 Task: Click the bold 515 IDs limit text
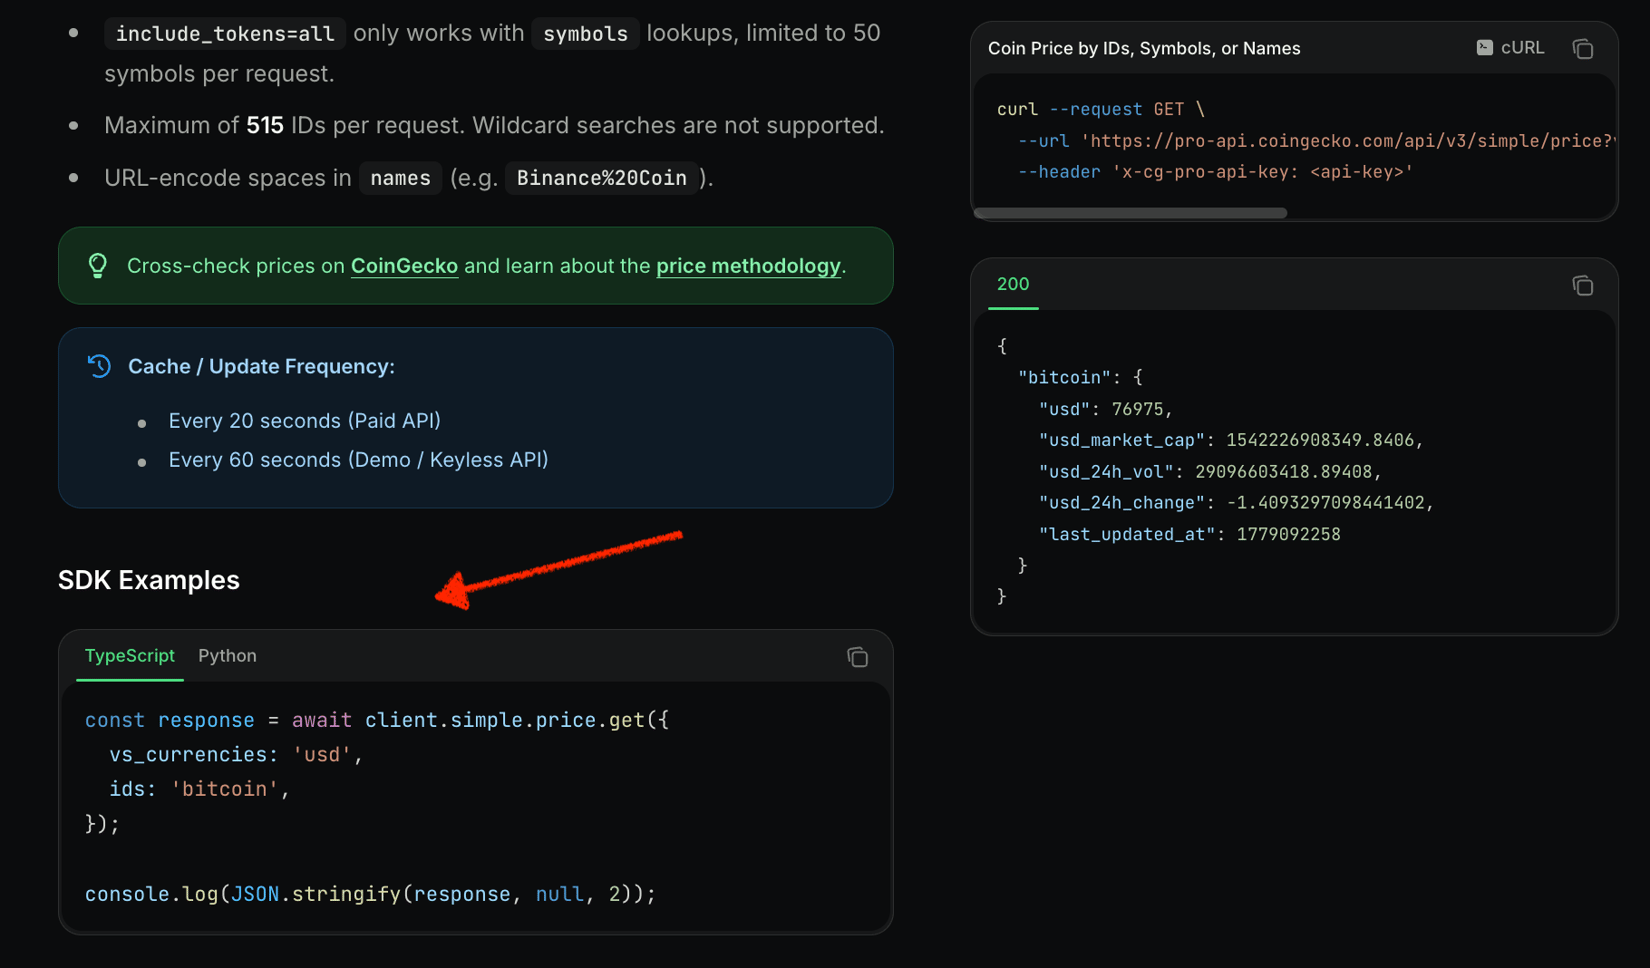(x=265, y=126)
